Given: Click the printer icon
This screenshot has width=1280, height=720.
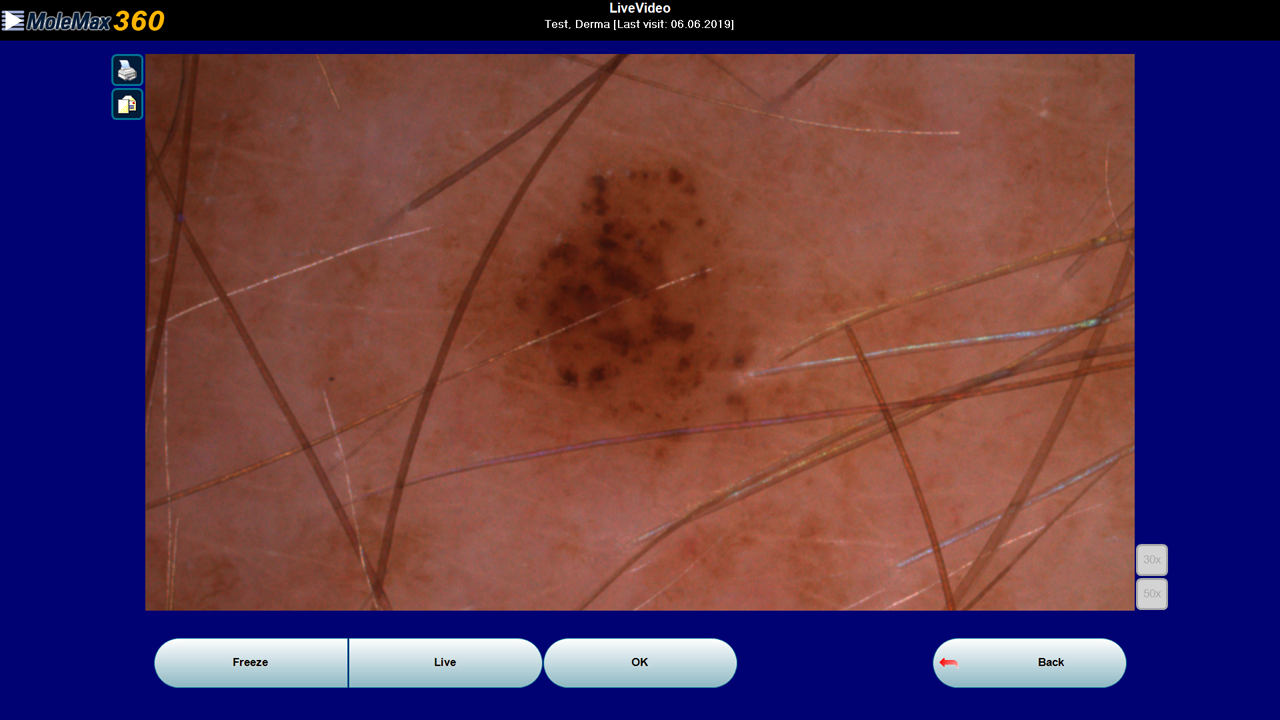Looking at the screenshot, I should [x=127, y=70].
